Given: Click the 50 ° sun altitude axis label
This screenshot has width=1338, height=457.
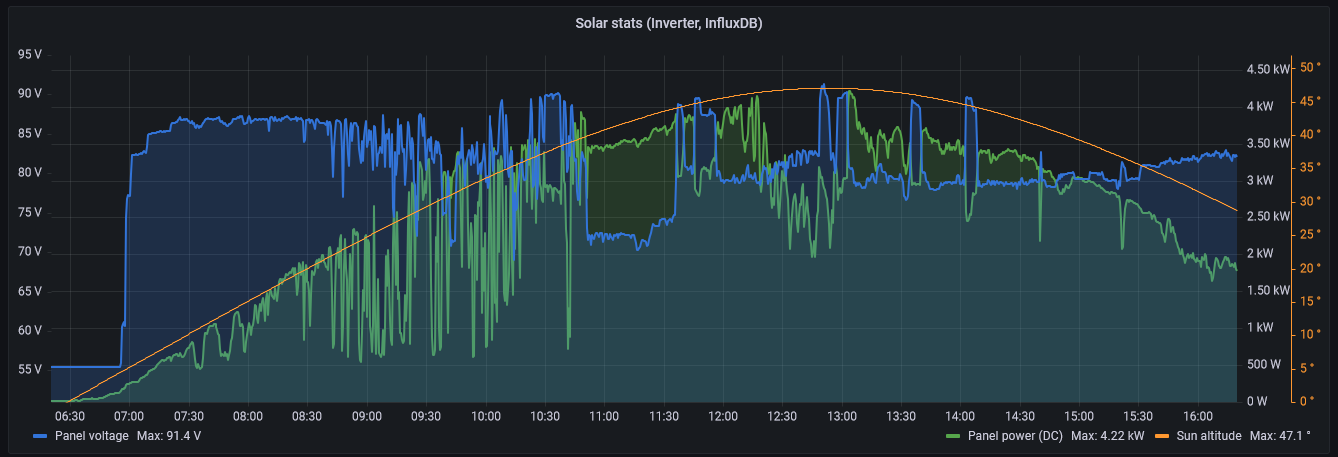Looking at the screenshot, I should pos(1309,67).
